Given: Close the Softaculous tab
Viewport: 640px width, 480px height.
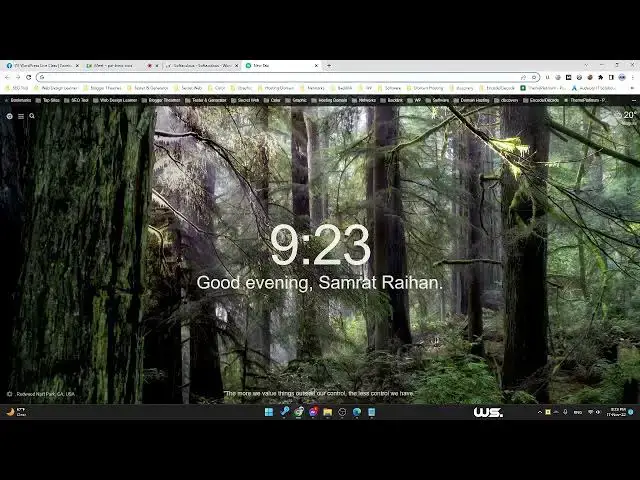Looking at the screenshot, I should pyautogui.click(x=236, y=65).
